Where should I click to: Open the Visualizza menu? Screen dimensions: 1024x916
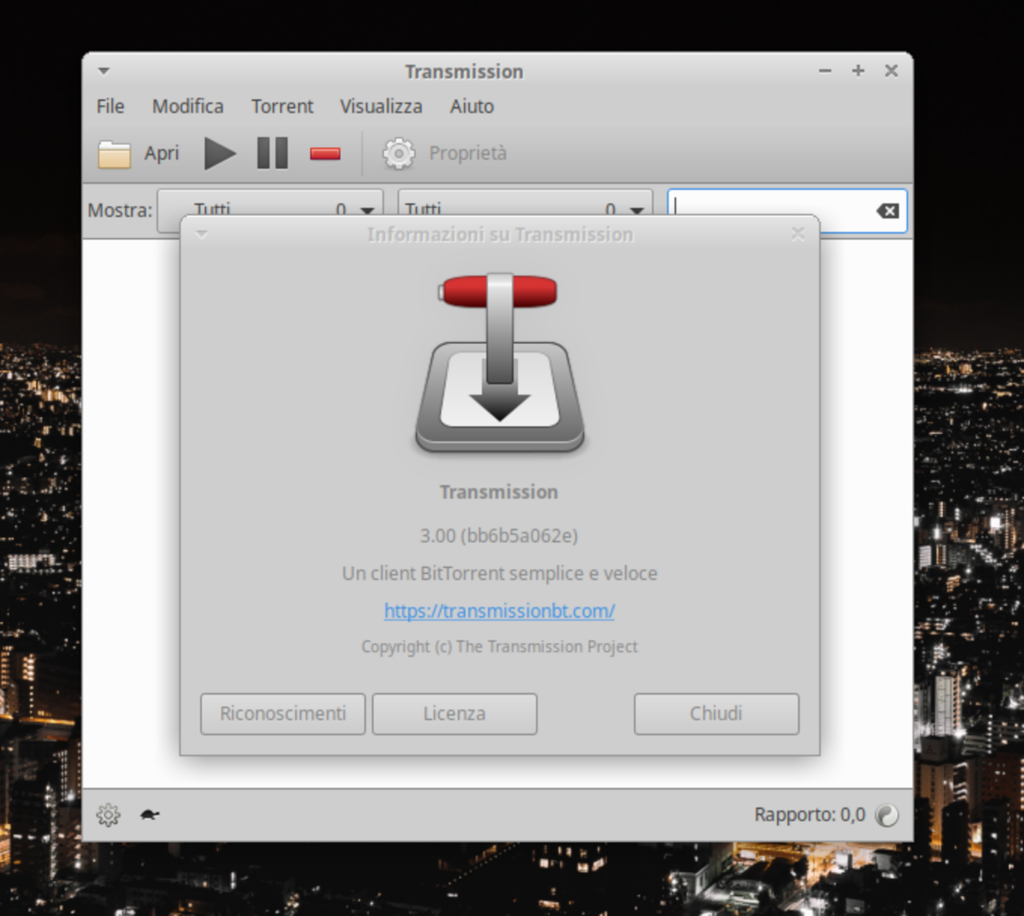coord(381,106)
